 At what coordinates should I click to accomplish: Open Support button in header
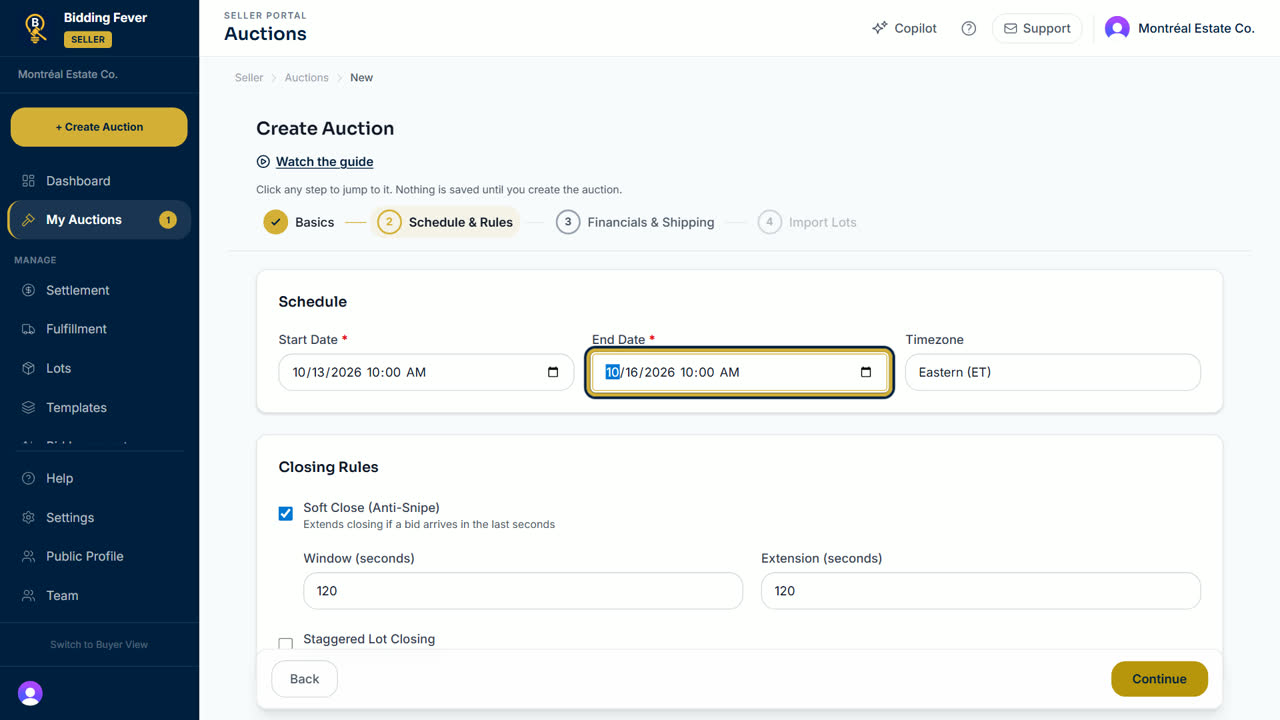pos(1037,28)
